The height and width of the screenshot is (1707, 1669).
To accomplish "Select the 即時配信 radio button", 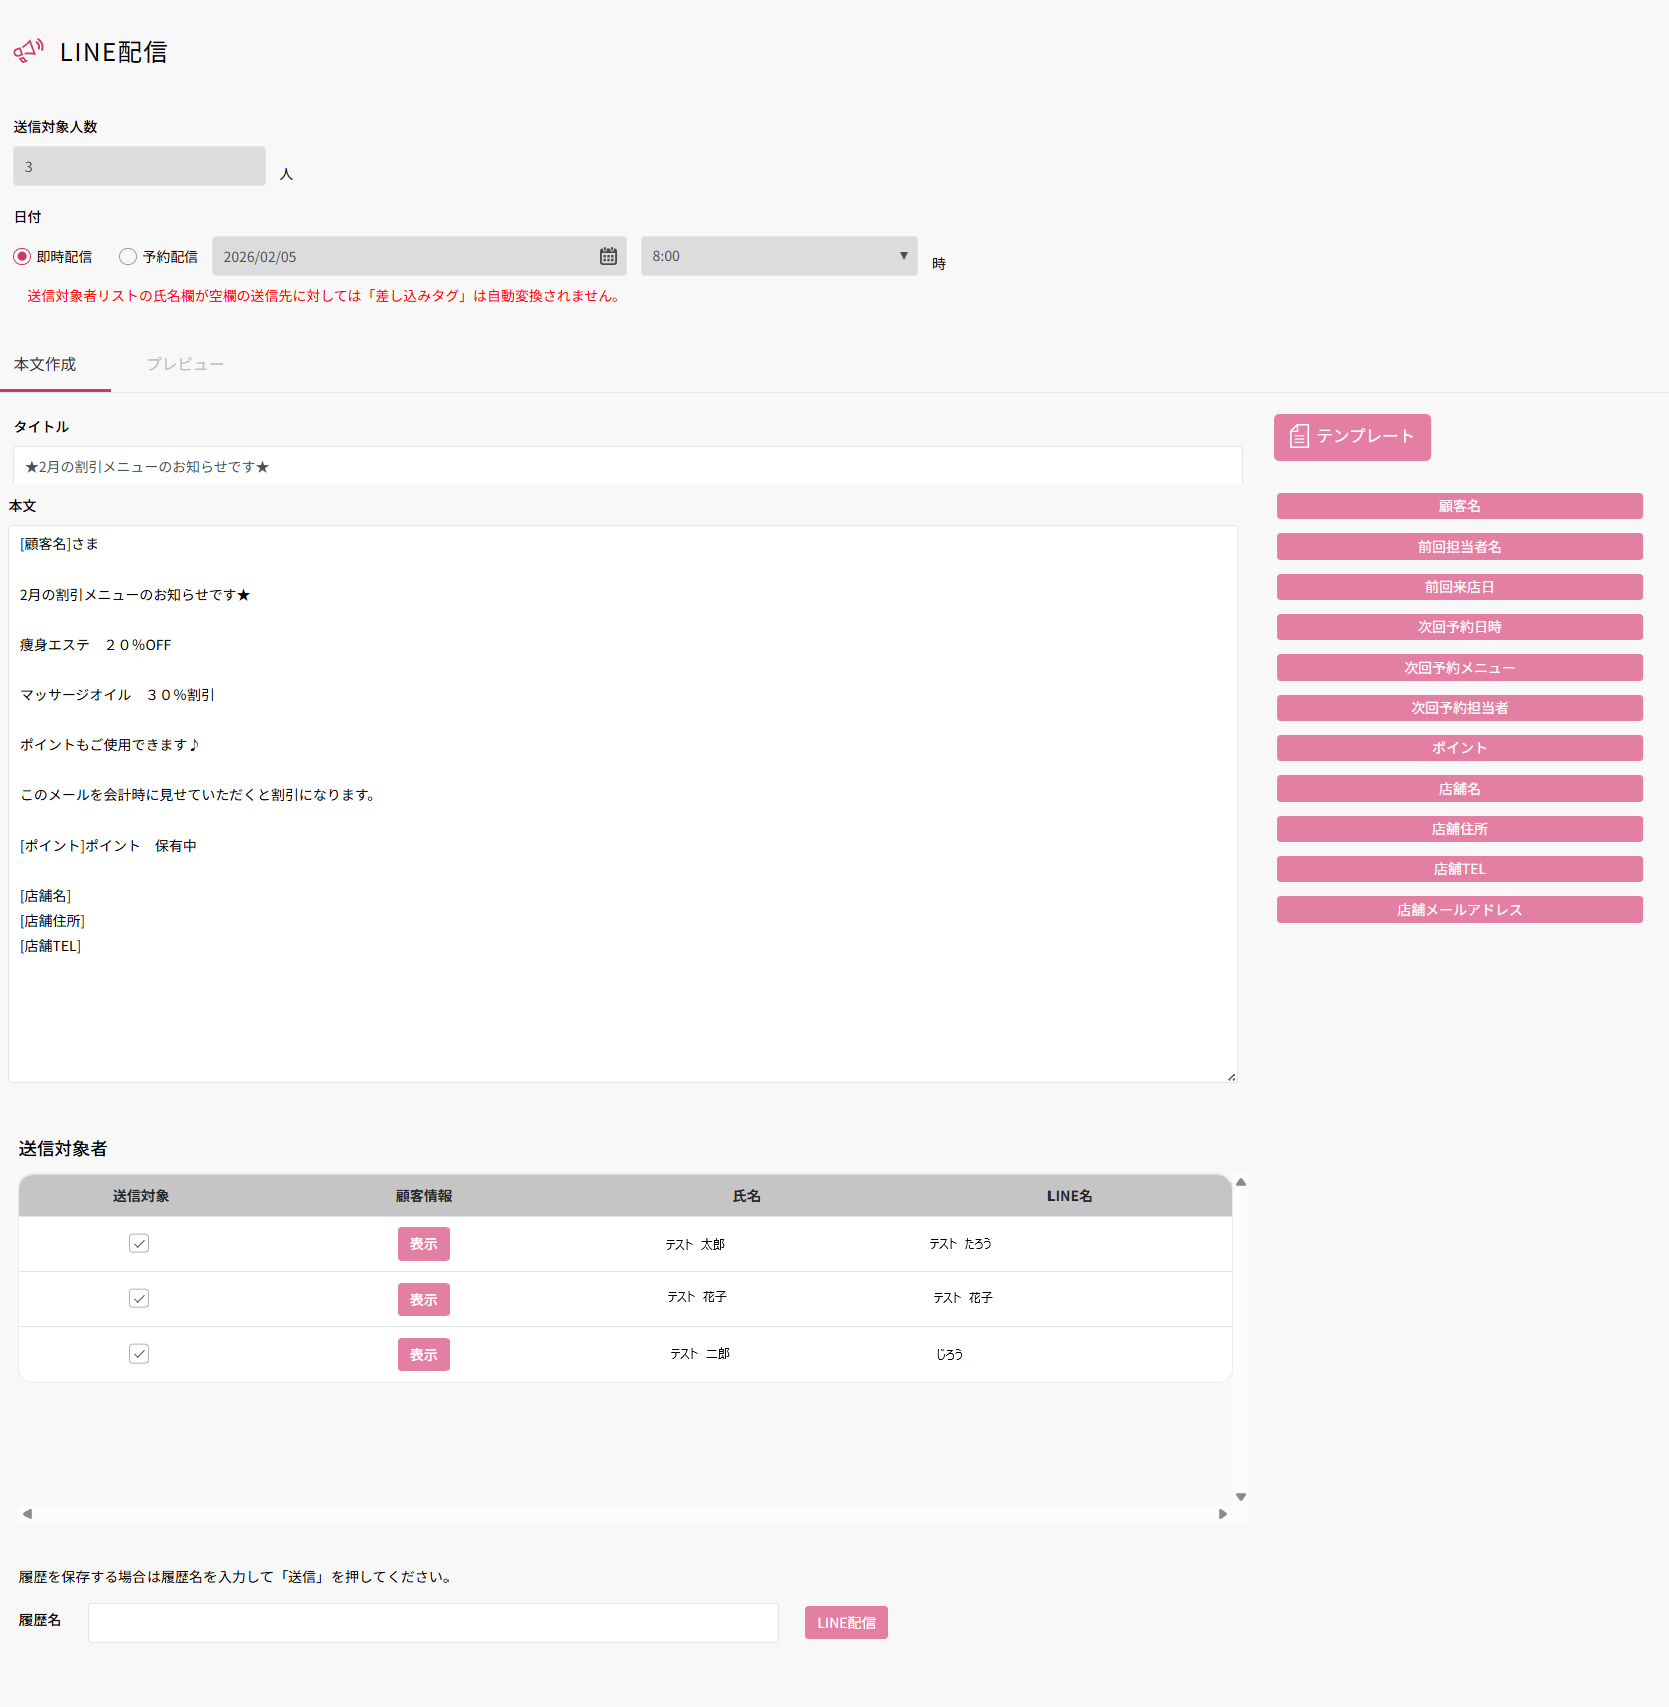I will click(22, 257).
